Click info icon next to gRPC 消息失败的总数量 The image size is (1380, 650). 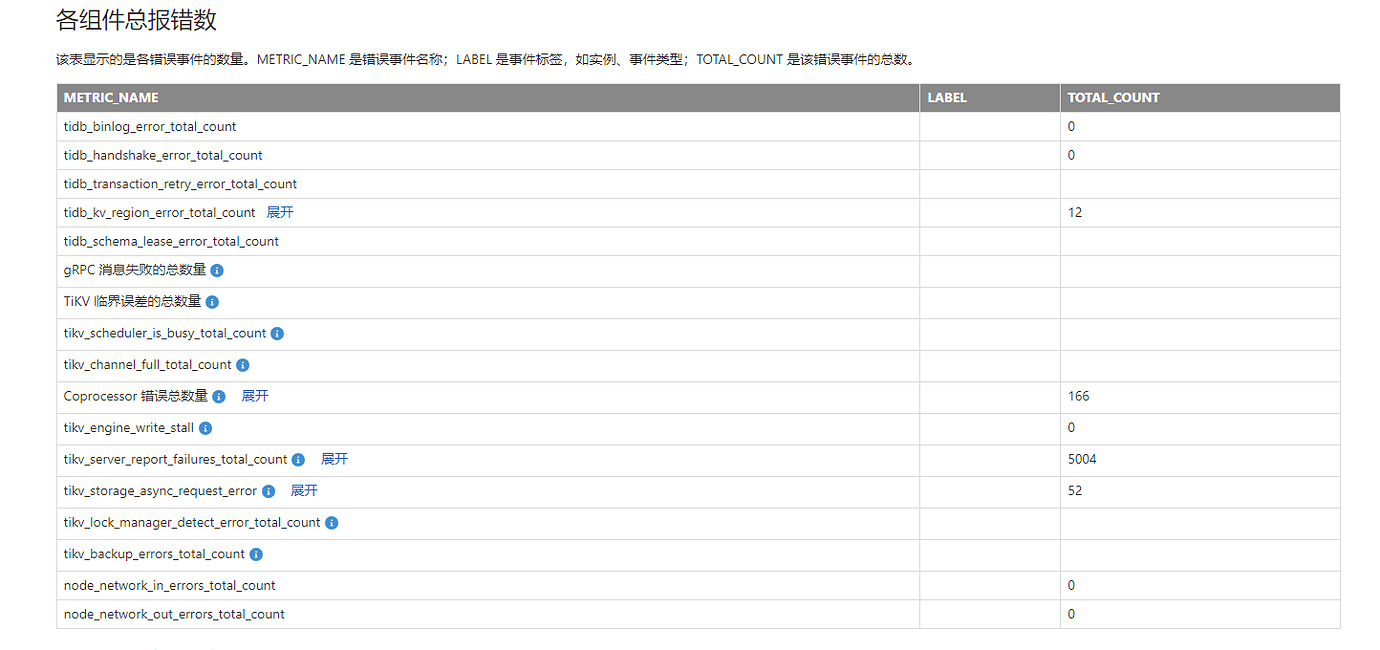[x=217, y=270]
